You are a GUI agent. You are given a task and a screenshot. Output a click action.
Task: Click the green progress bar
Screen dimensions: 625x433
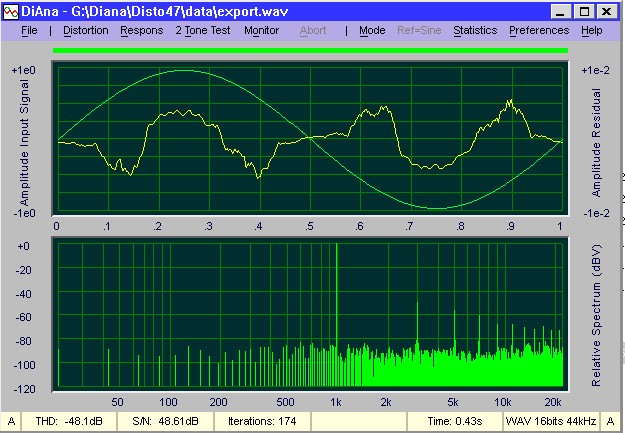pos(310,51)
